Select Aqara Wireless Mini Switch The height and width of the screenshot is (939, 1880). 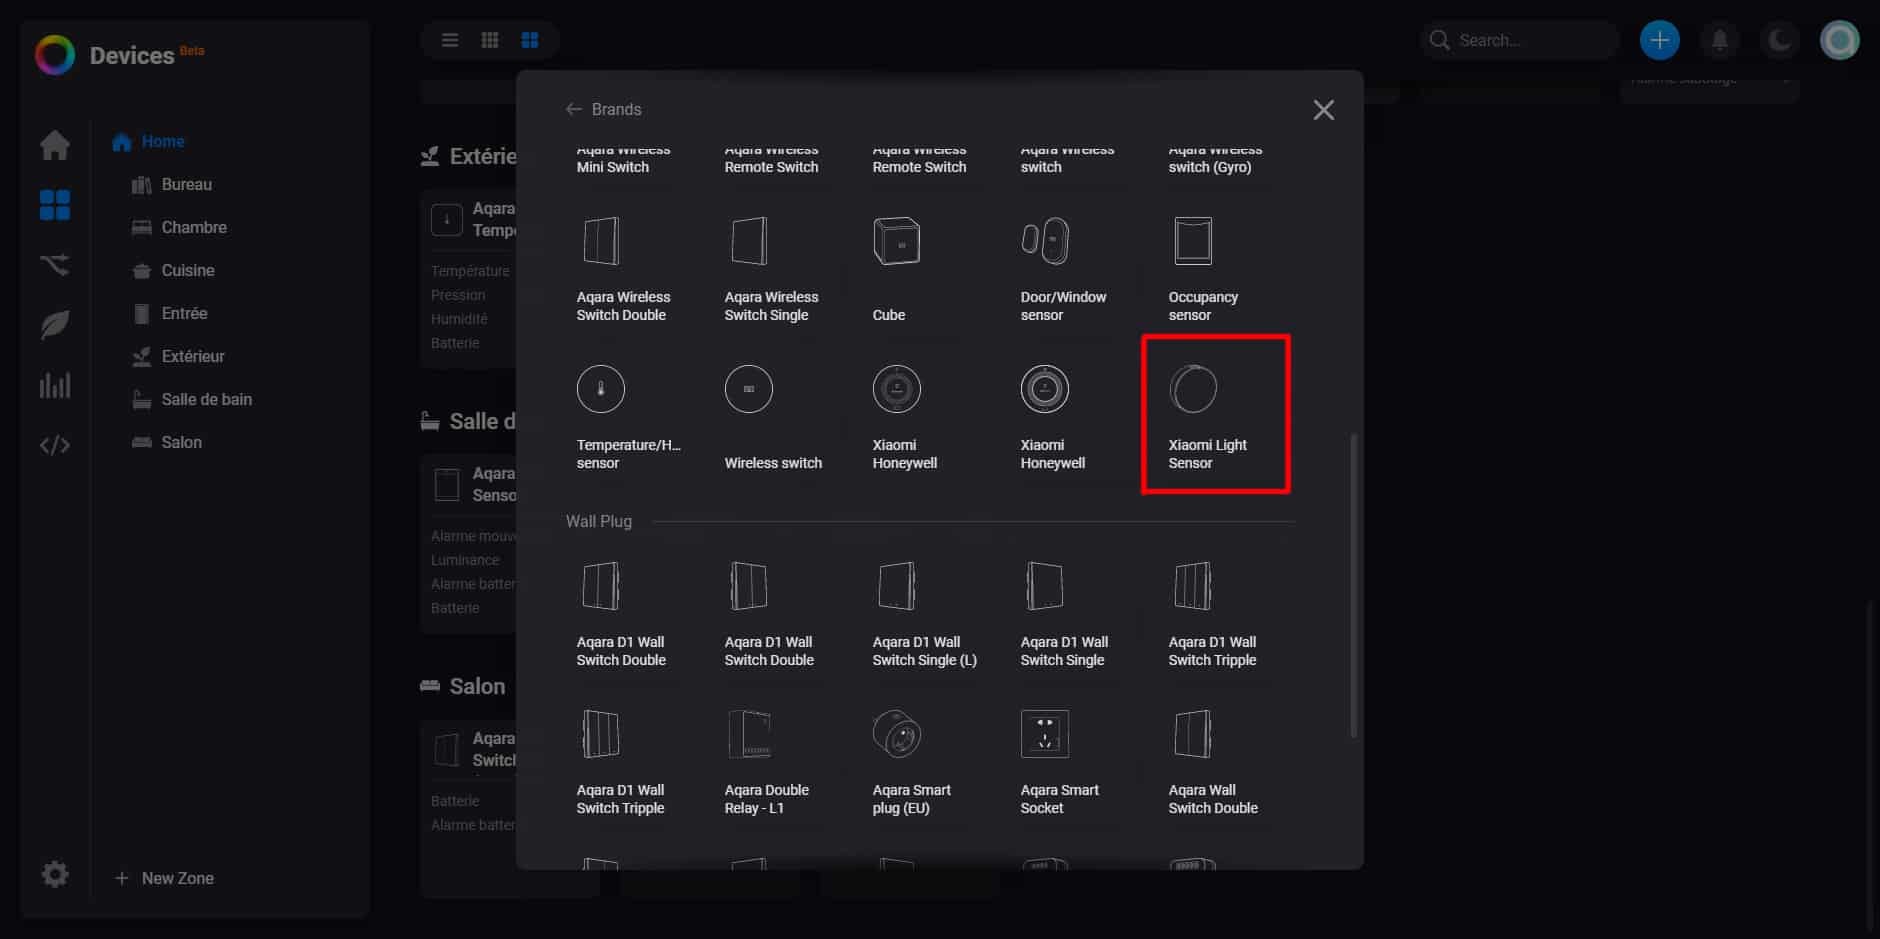[623, 160]
